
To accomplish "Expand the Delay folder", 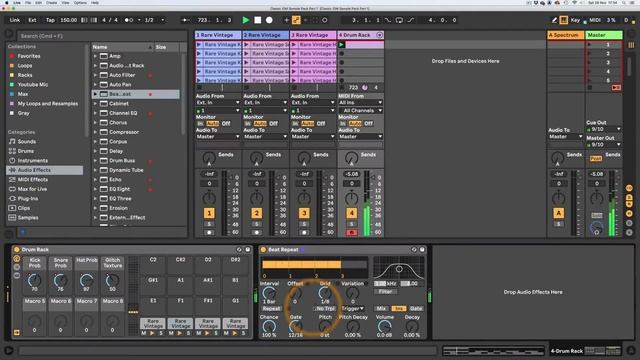I will (x=95, y=151).
